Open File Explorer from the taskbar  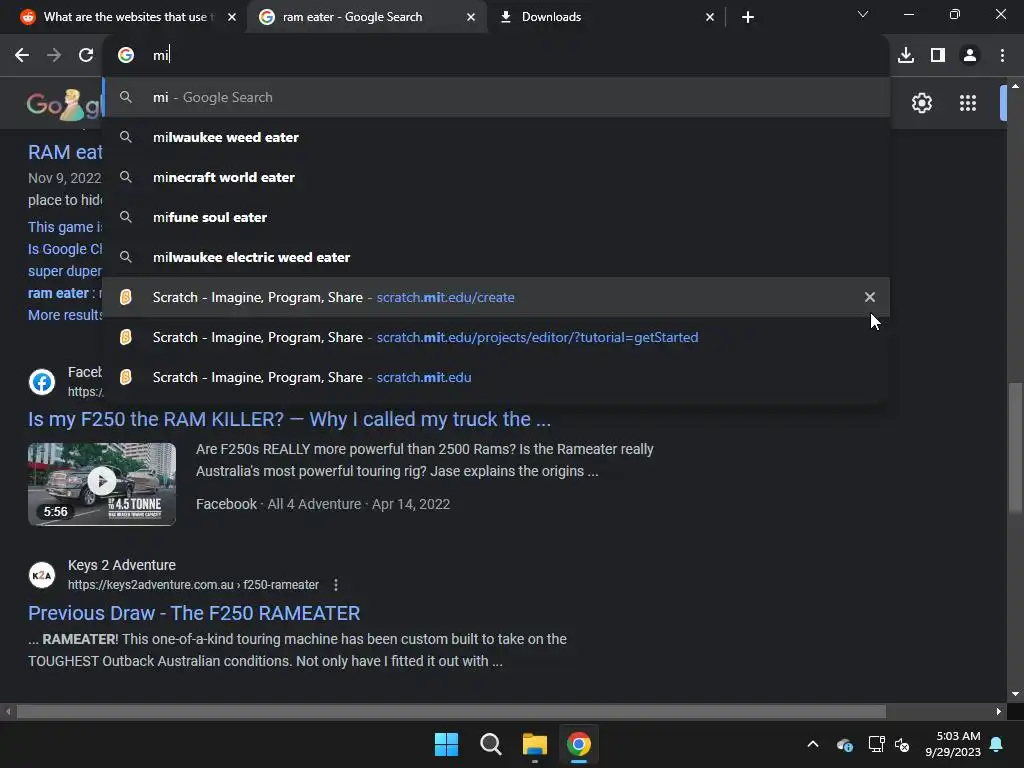click(x=535, y=744)
